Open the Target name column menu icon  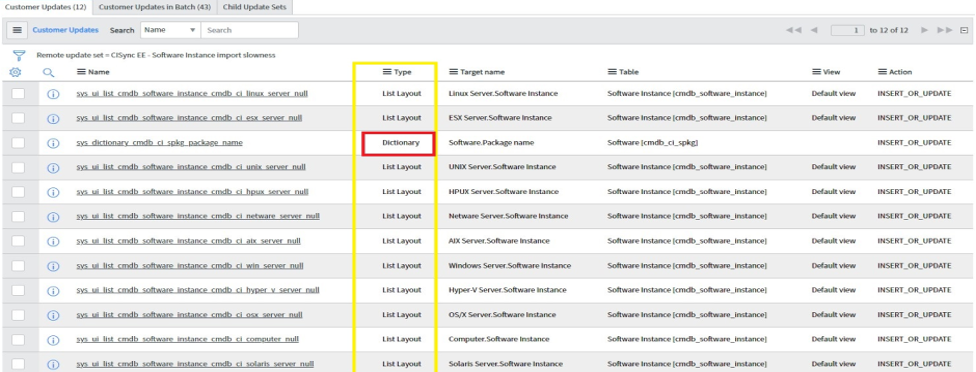point(453,72)
